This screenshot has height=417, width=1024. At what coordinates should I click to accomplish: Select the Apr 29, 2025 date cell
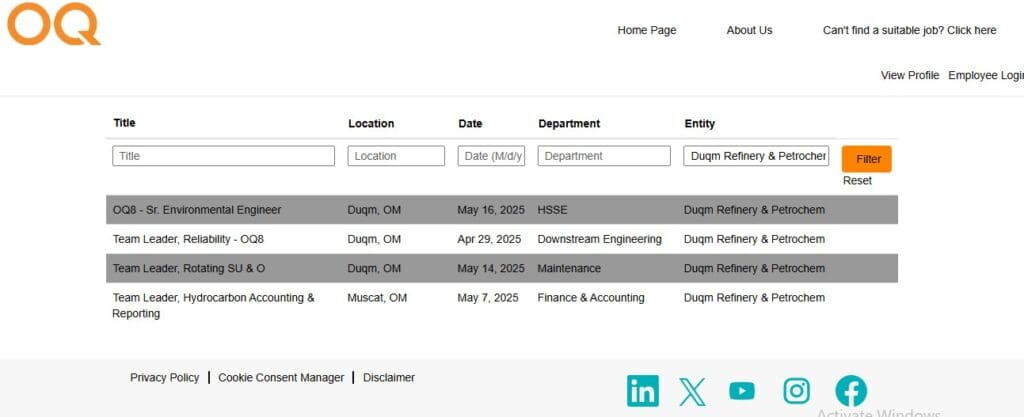pyautogui.click(x=489, y=239)
